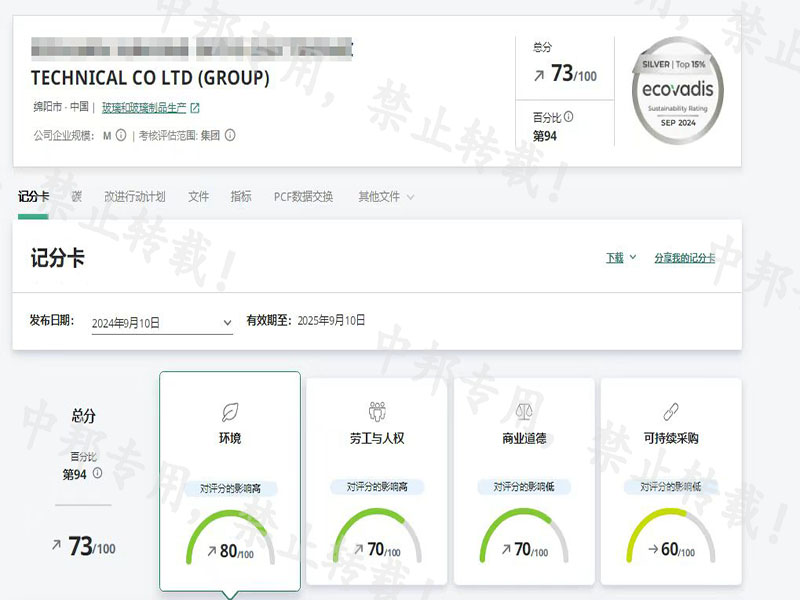
Task: Switch to the 改进行动计划 tab
Action: point(135,197)
